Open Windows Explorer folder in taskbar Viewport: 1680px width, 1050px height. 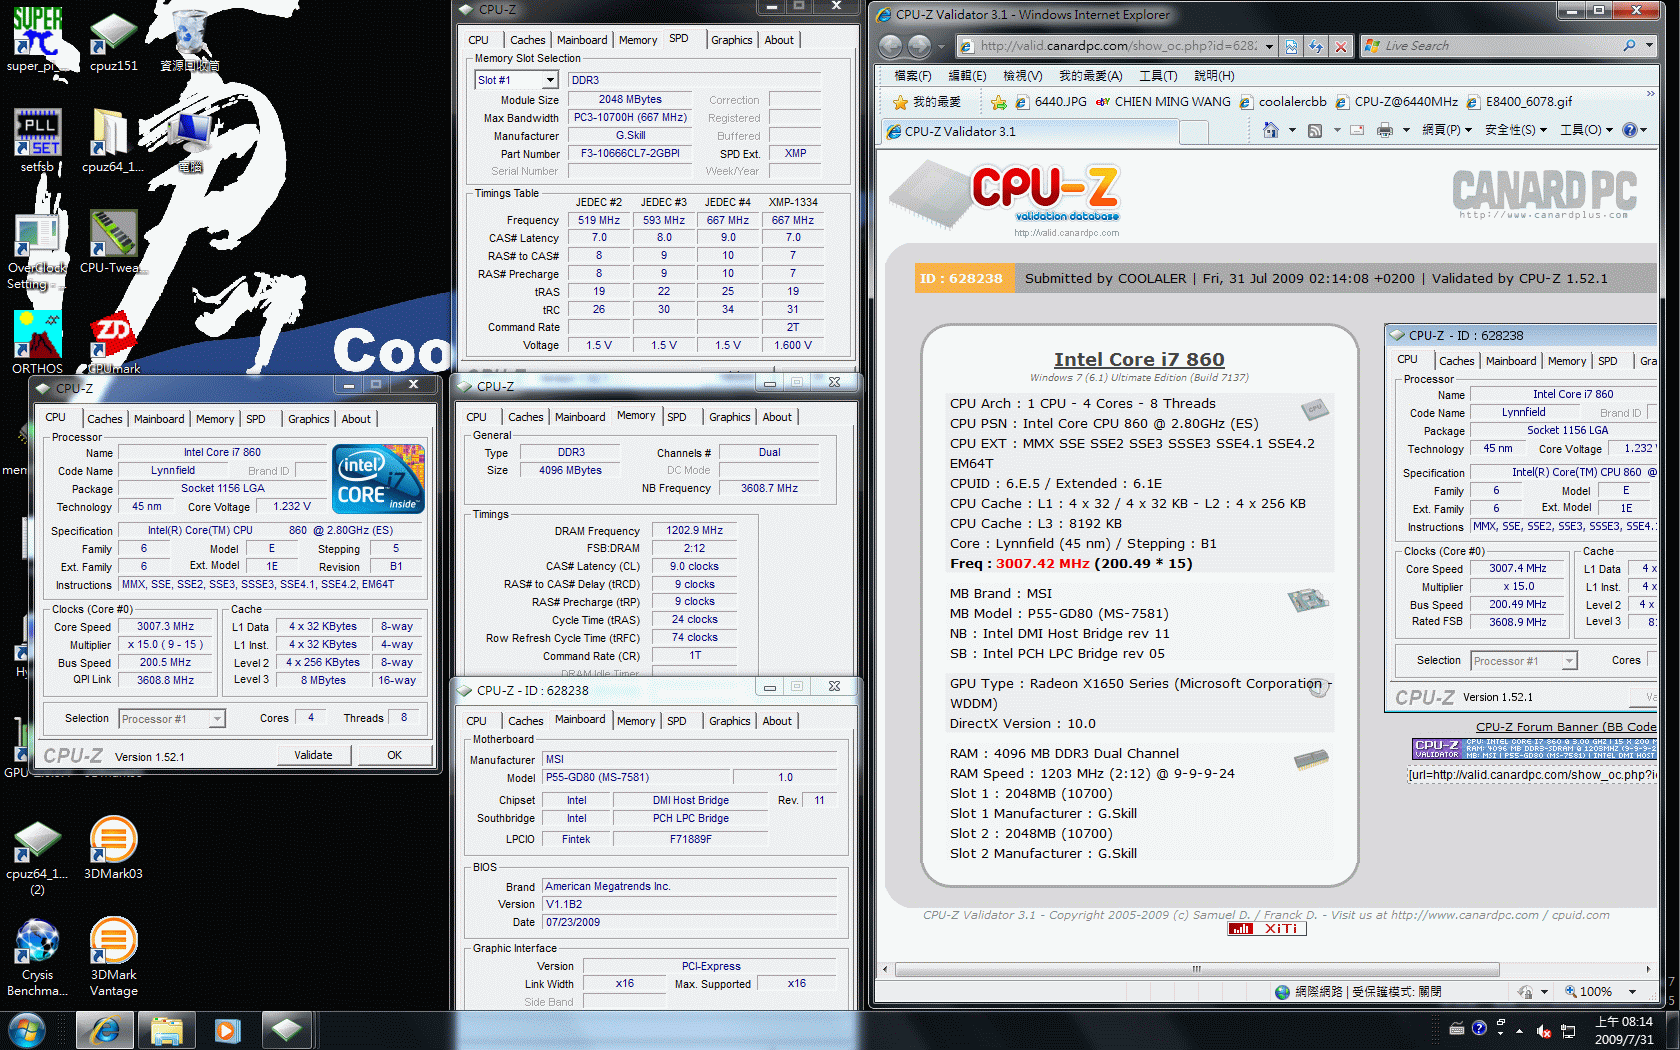pos(167,1030)
